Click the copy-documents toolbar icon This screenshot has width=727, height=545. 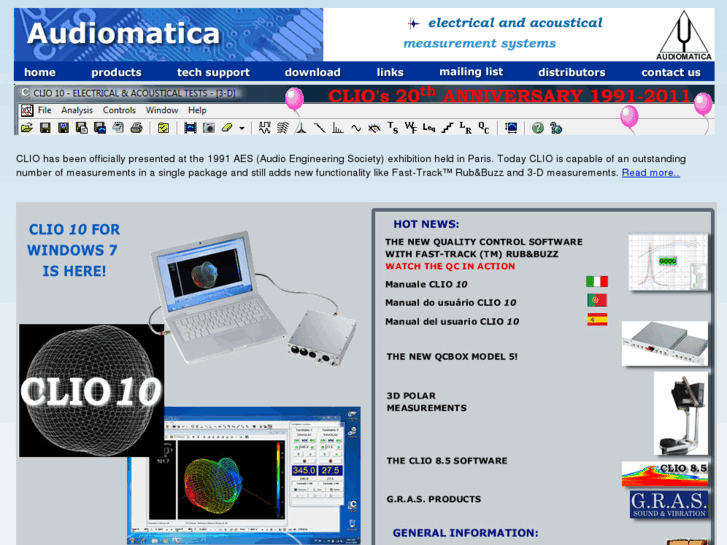tap(82, 128)
